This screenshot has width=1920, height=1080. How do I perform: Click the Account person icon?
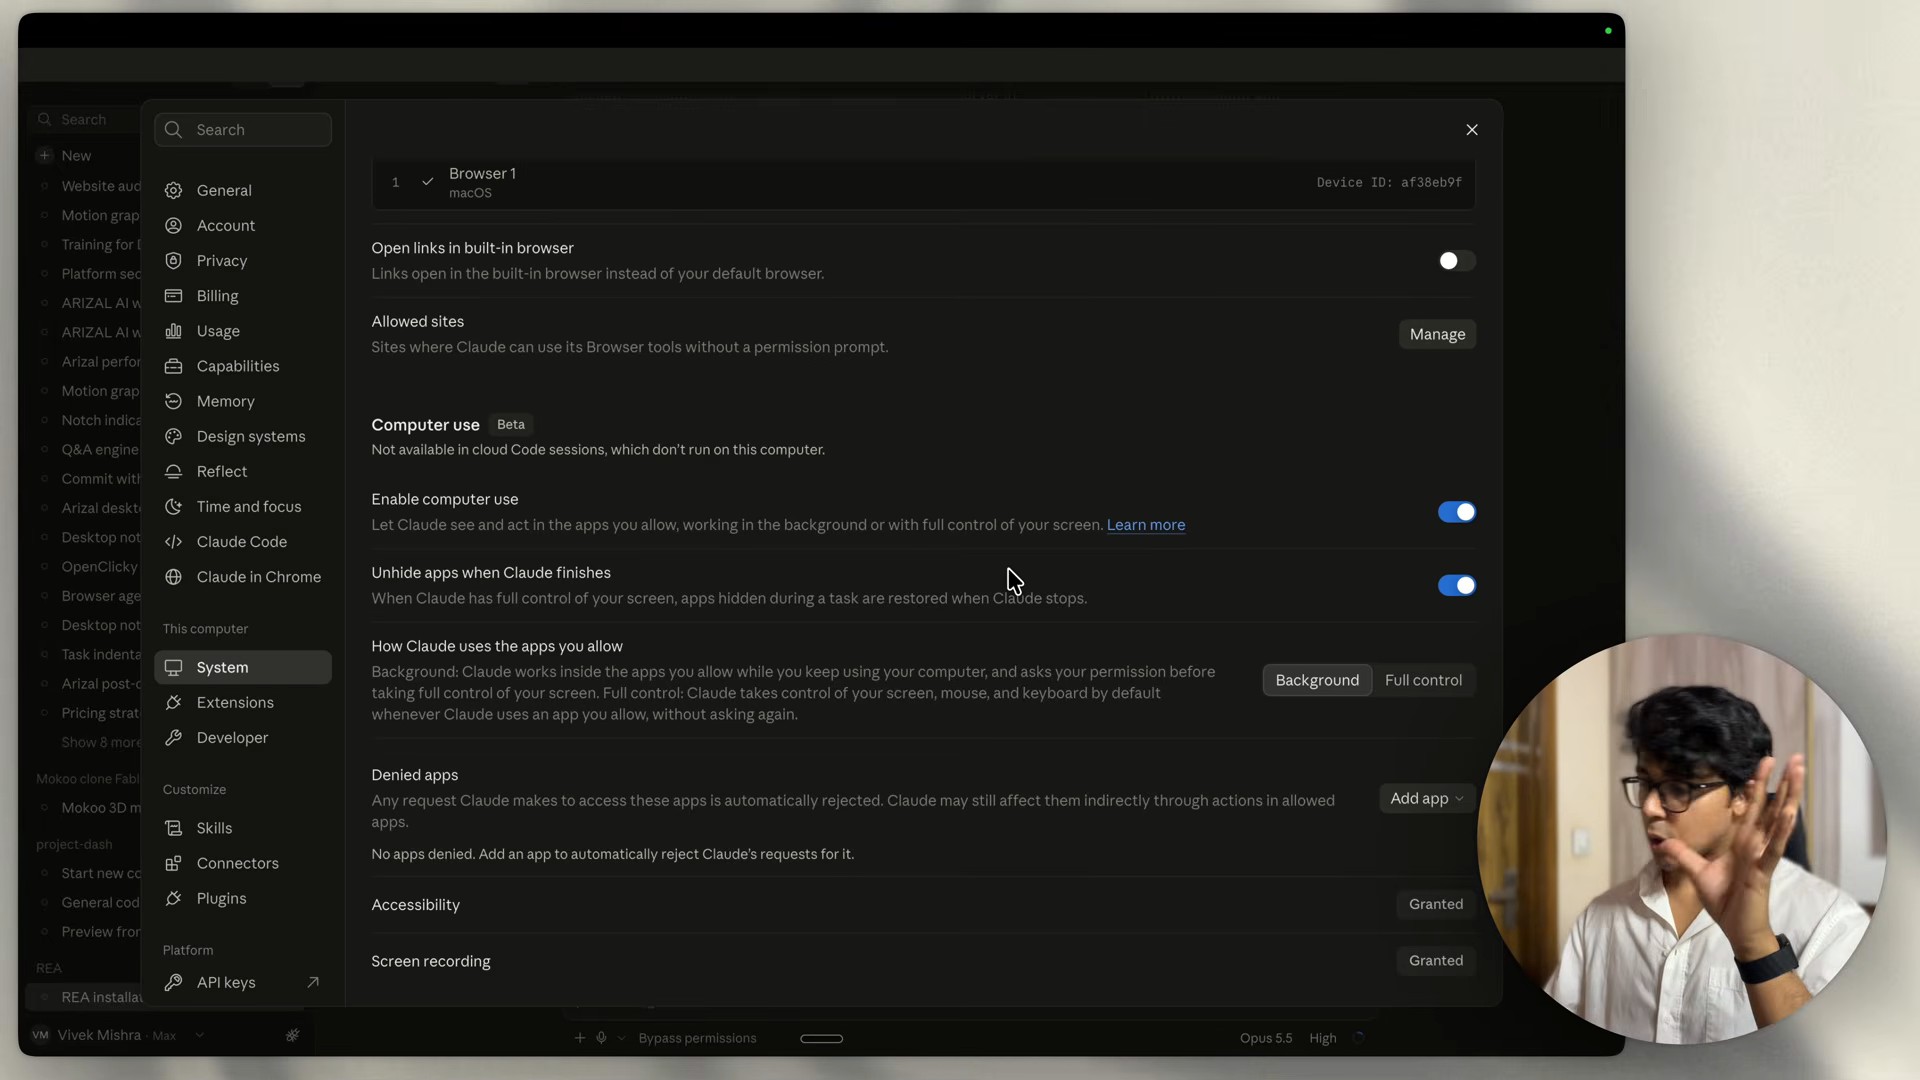pyautogui.click(x=173, y=225)
